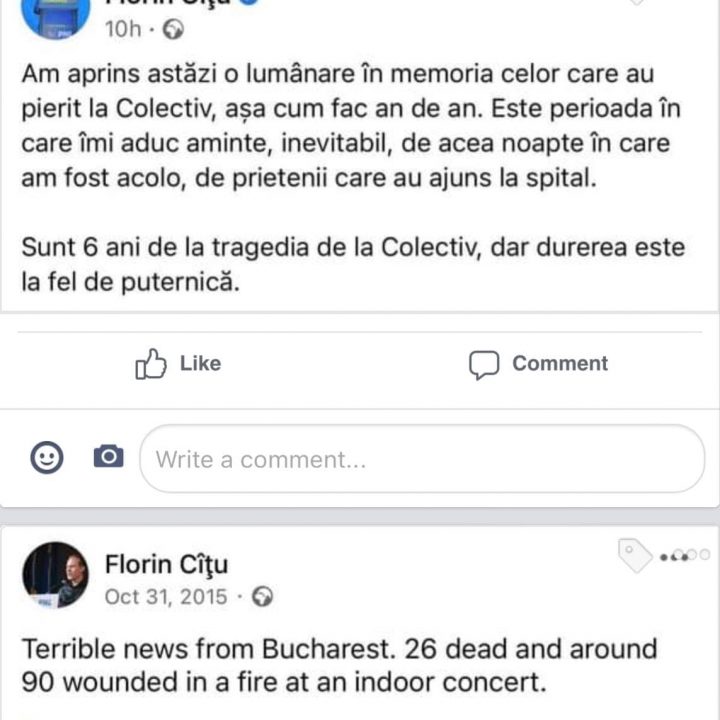Click the Like thumbs-up icon

click(x=150, y=365)
